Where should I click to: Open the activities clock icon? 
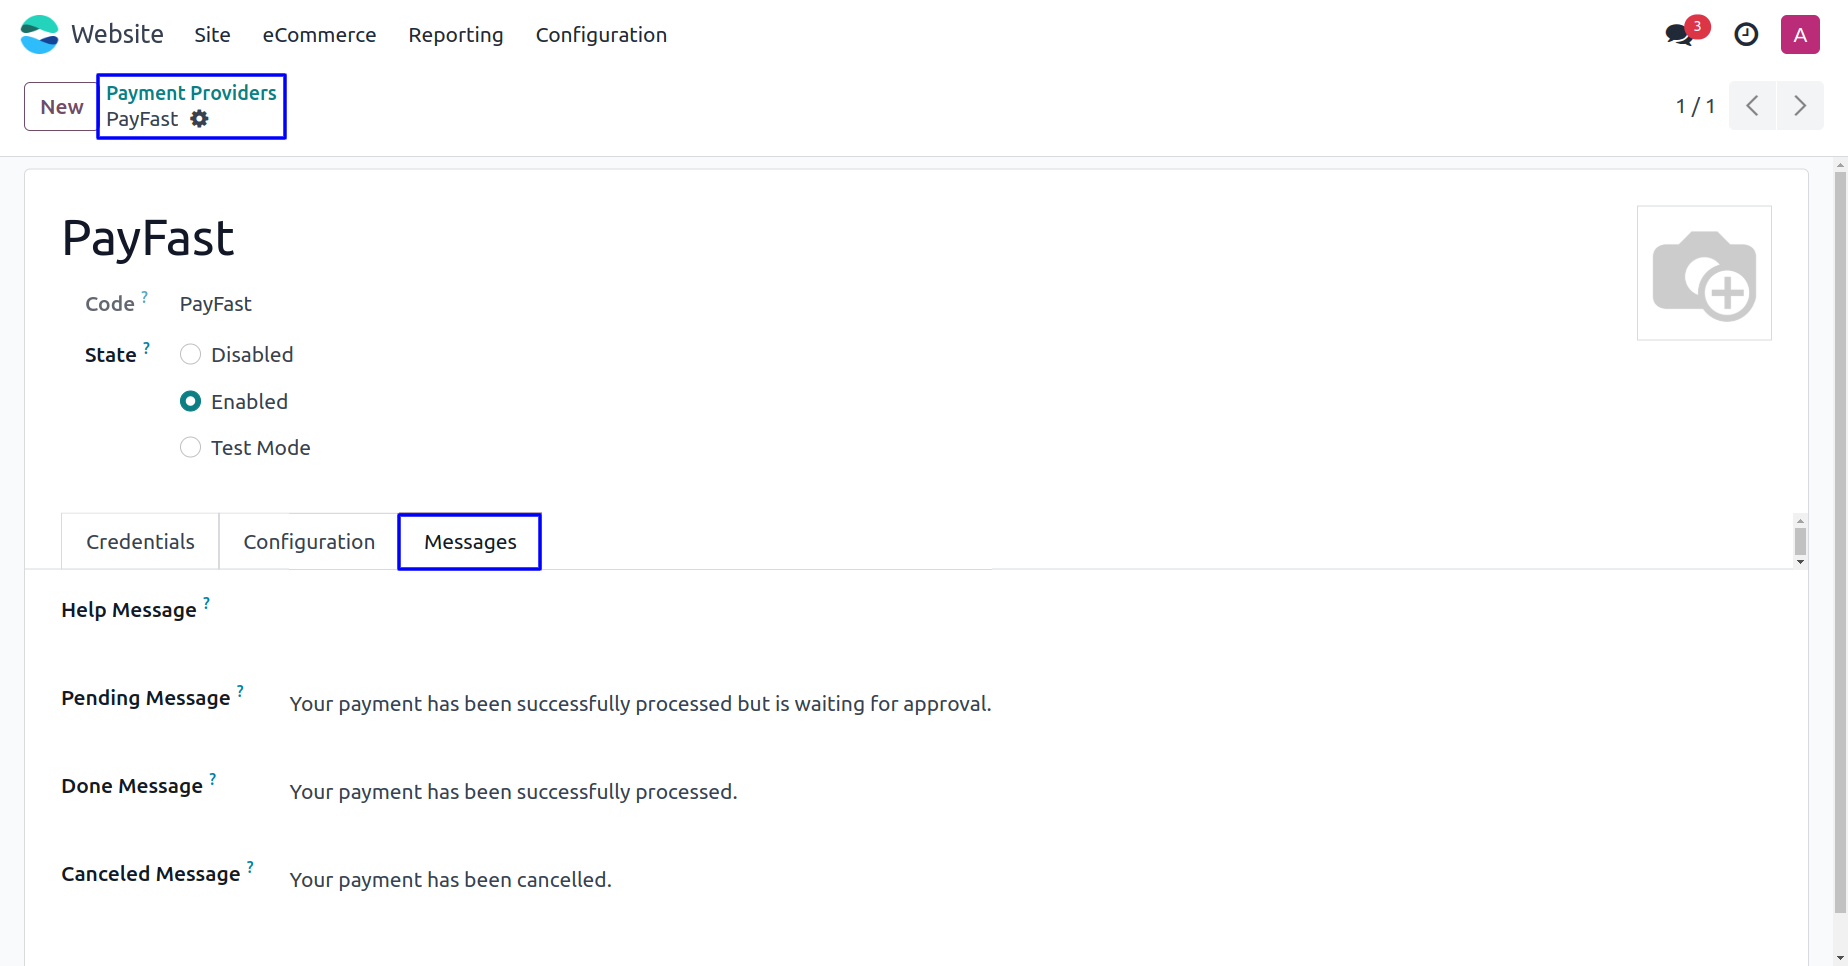(1746, 35)
